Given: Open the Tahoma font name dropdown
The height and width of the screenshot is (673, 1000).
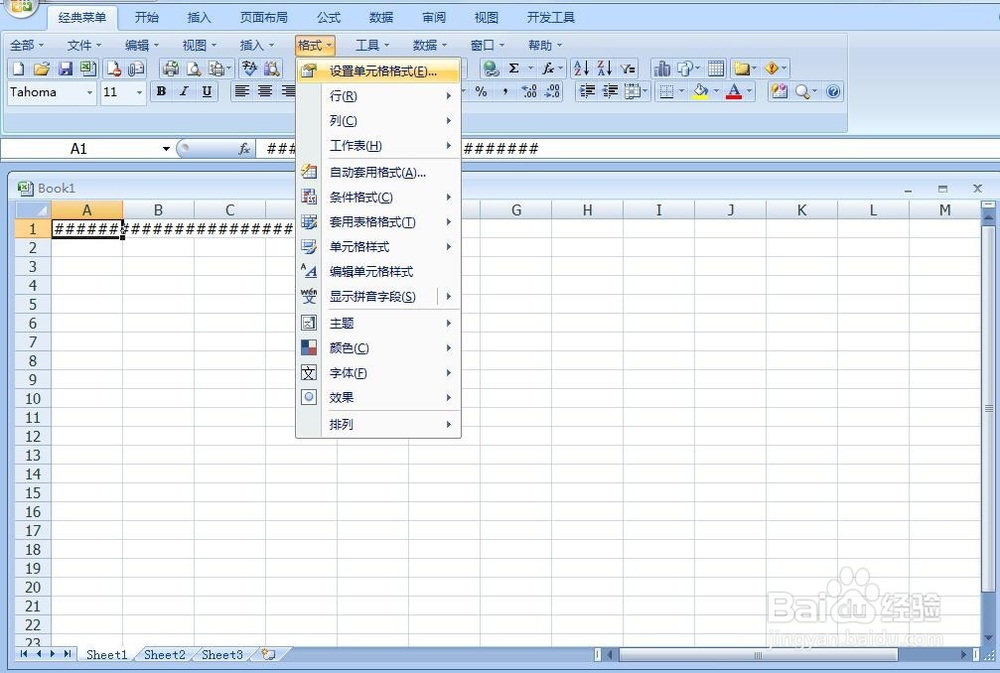Looking at the screenshot, I should coord(90,92).
